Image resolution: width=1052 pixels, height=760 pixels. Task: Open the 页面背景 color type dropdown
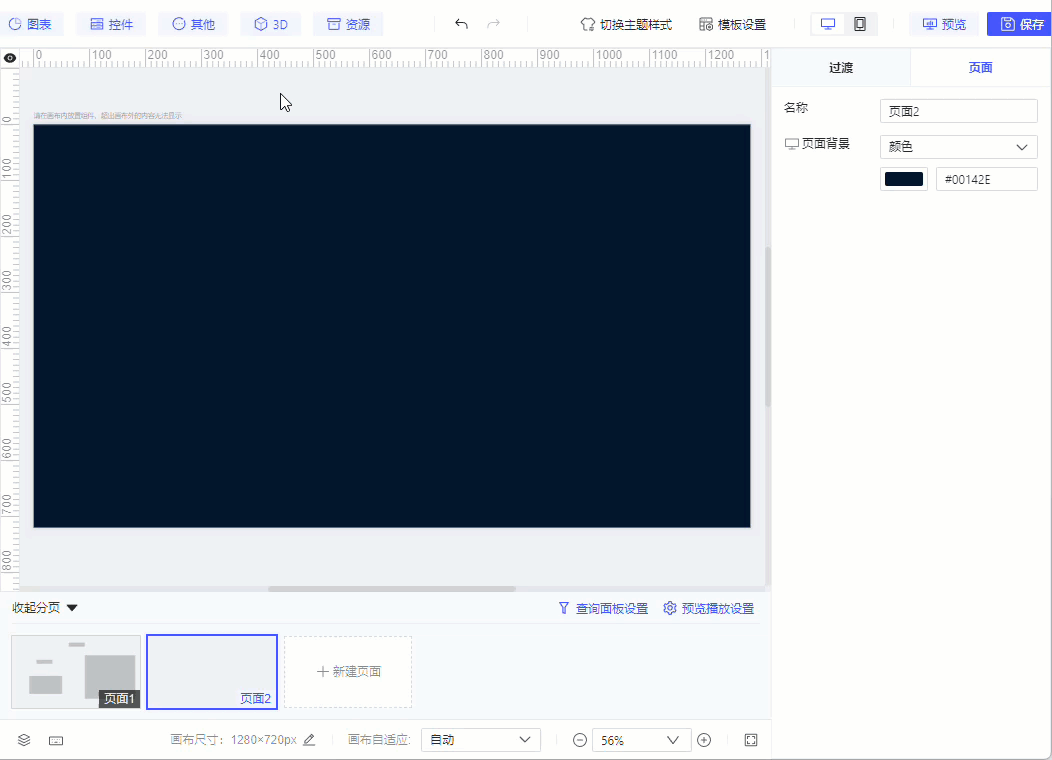[x=958, y=146]
